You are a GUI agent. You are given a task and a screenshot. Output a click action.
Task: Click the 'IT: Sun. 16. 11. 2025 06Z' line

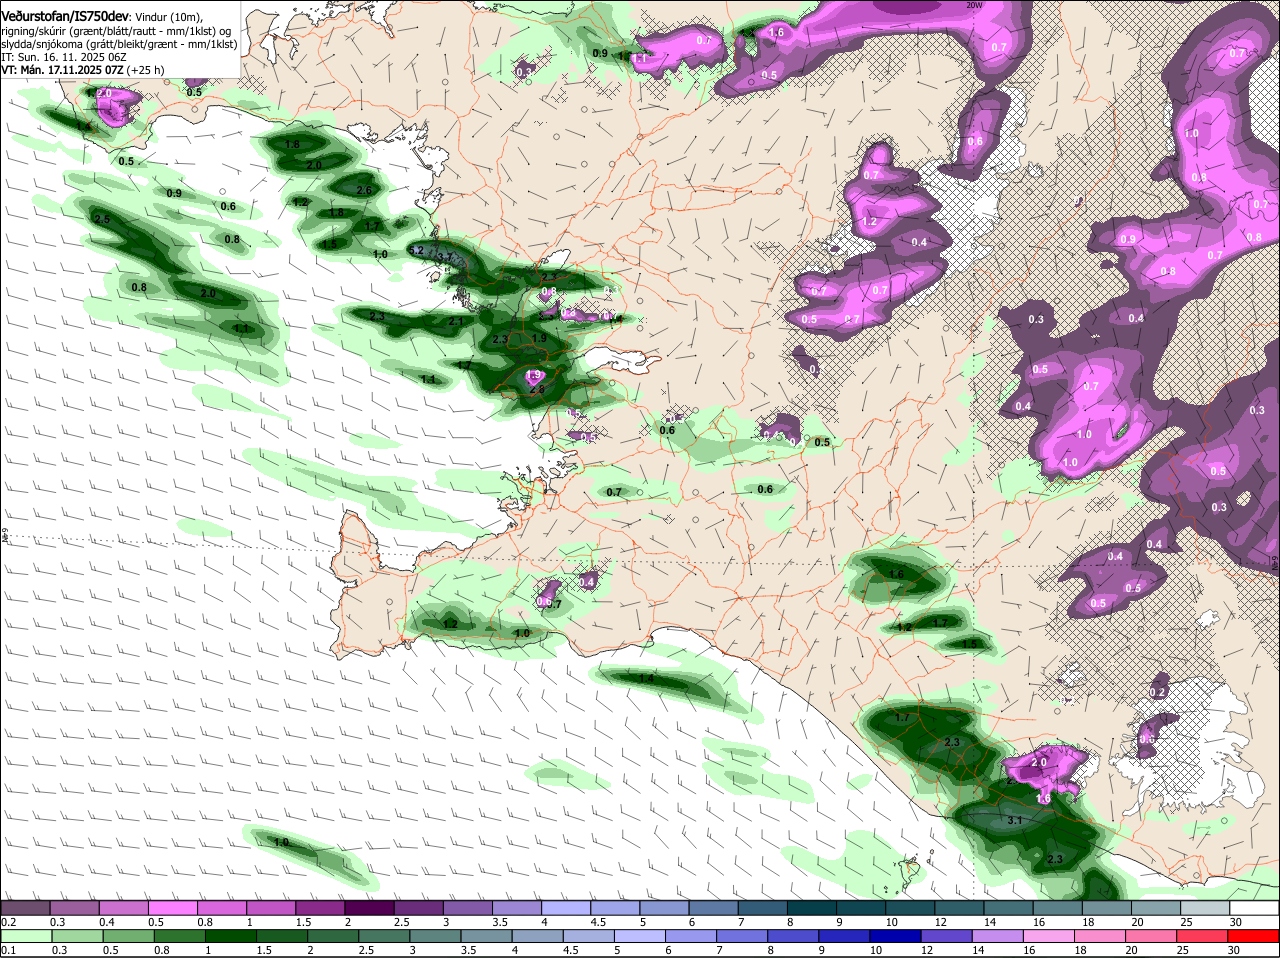64,57
